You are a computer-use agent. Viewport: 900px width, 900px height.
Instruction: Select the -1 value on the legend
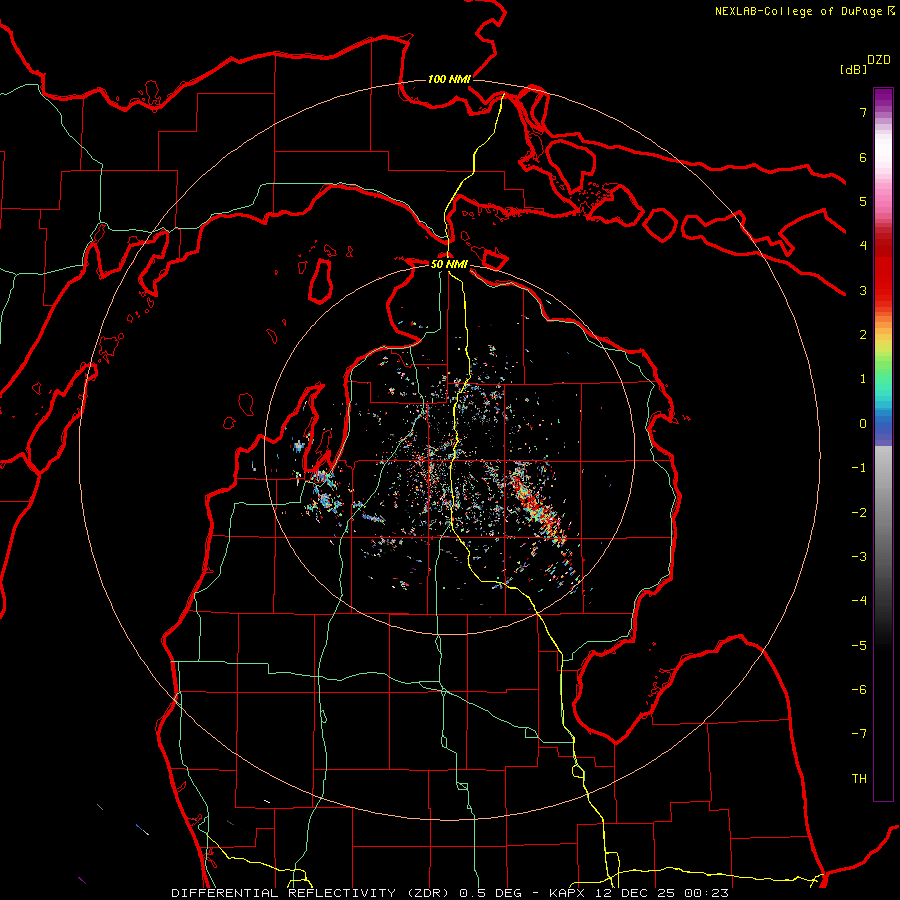[859, 468]
